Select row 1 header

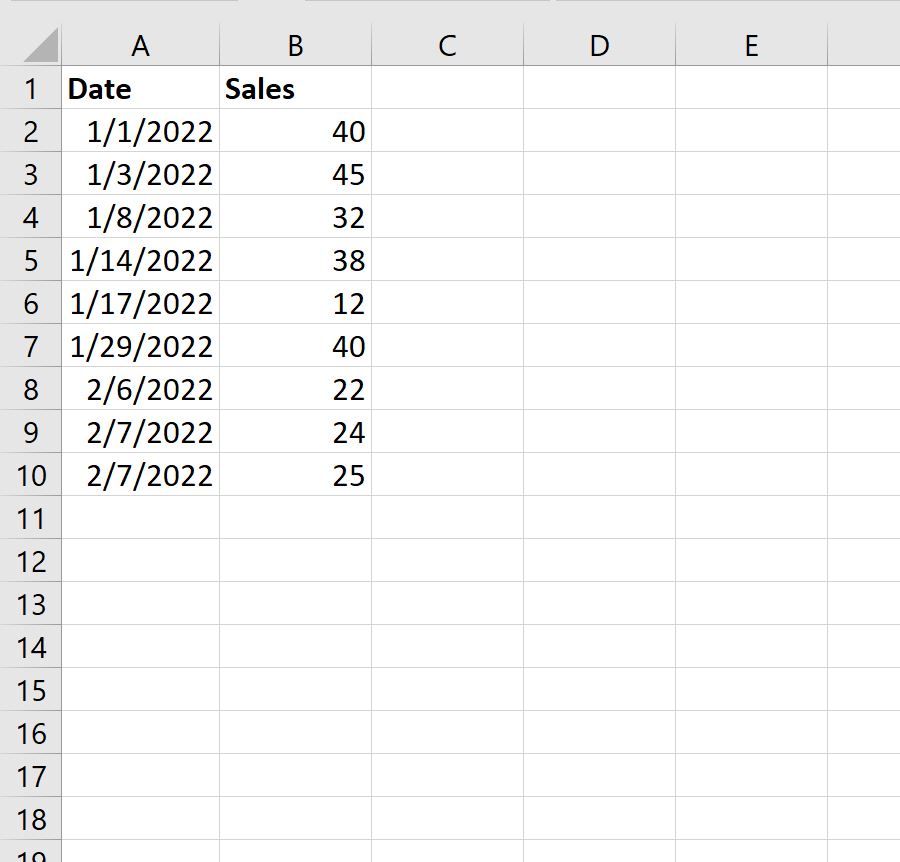(32, 88)
